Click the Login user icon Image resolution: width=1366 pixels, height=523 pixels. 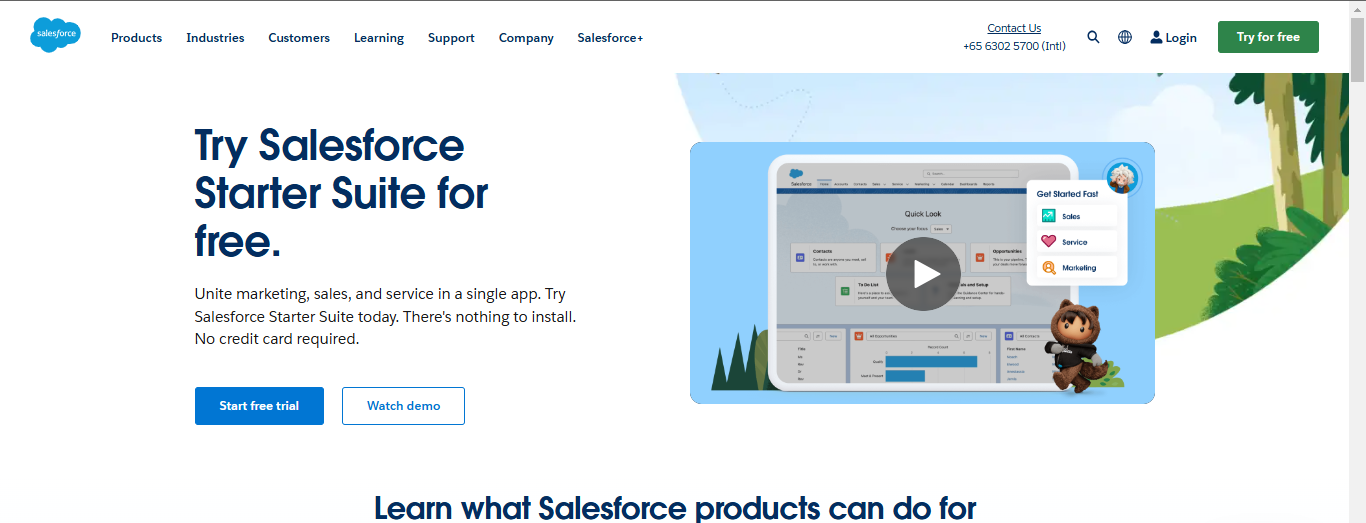1157,37
